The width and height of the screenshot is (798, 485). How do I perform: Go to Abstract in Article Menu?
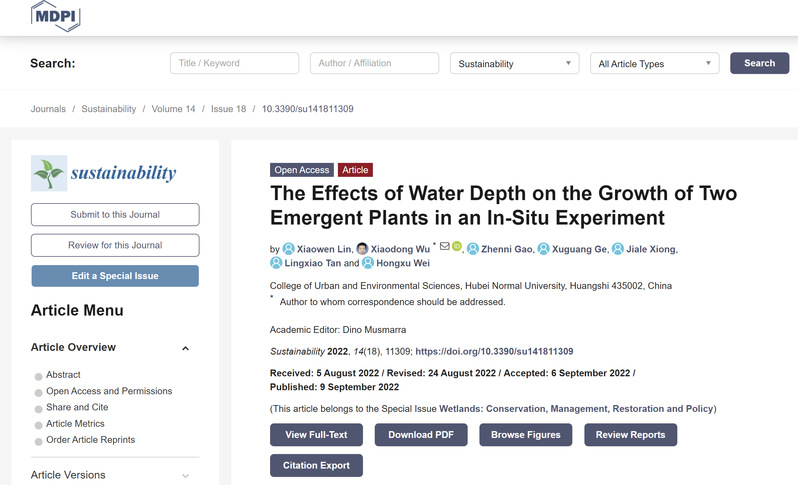click(63, 375)
